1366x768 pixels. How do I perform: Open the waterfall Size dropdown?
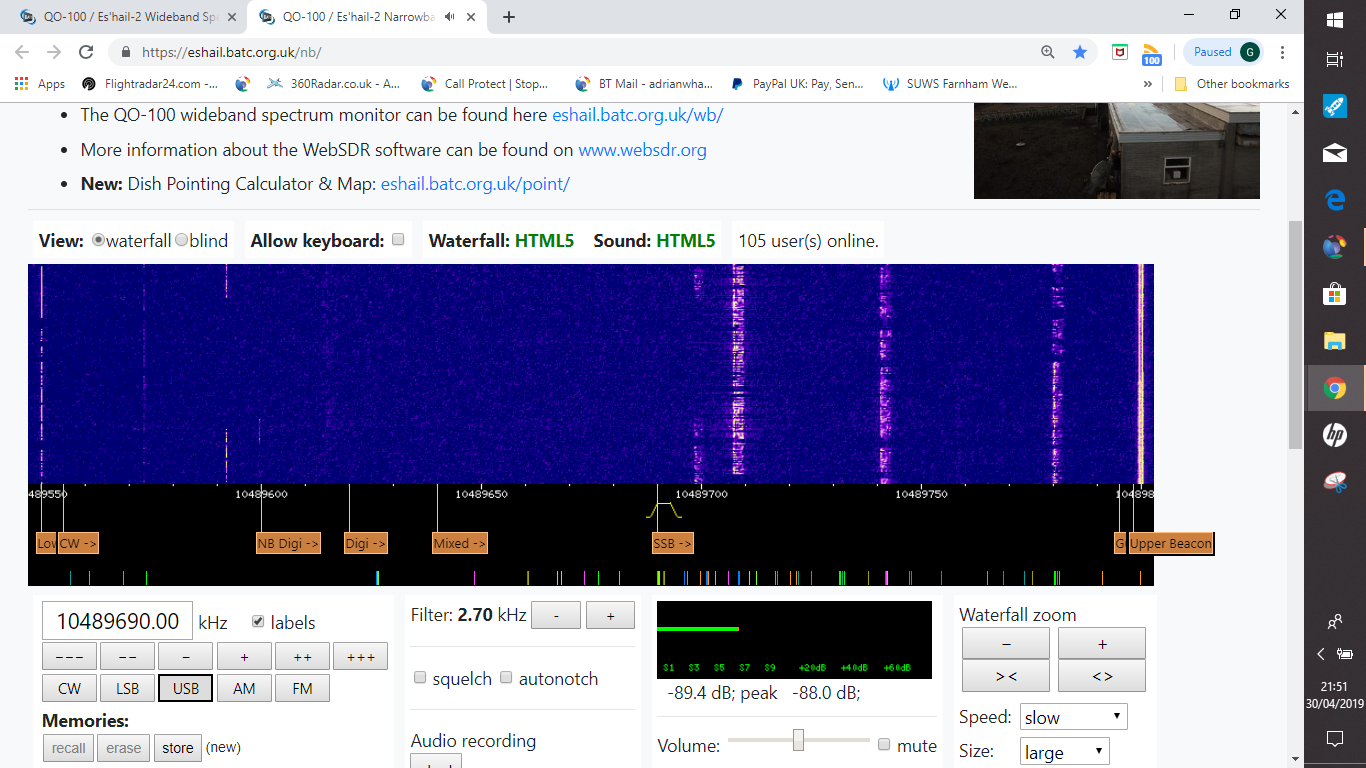pyautogui.click(x=1065, y=752)
